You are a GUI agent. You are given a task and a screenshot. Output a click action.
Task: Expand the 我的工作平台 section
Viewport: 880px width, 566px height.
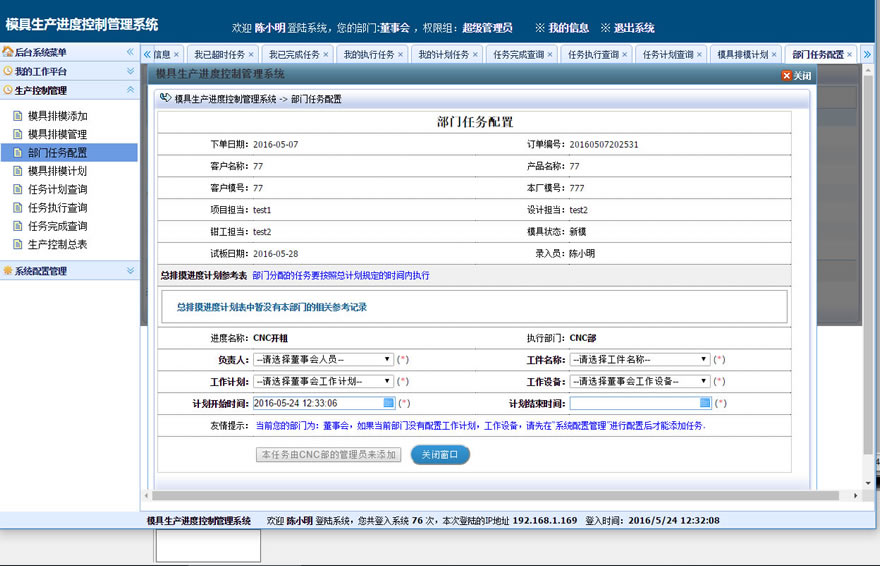click(130, 71)
